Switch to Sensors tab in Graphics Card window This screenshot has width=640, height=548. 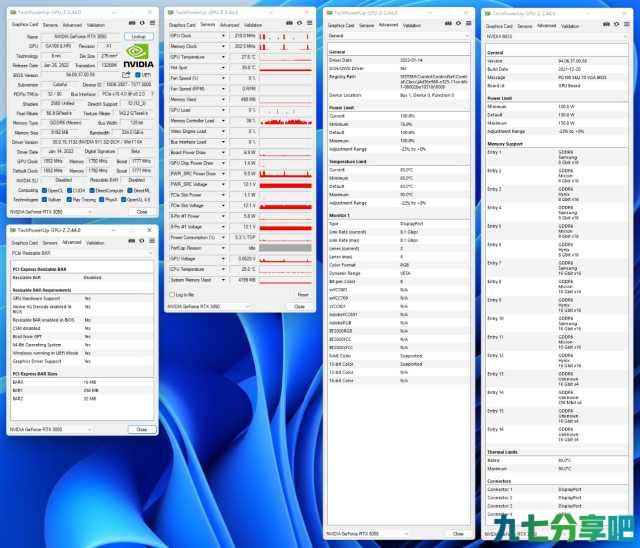tap(50, 25)
